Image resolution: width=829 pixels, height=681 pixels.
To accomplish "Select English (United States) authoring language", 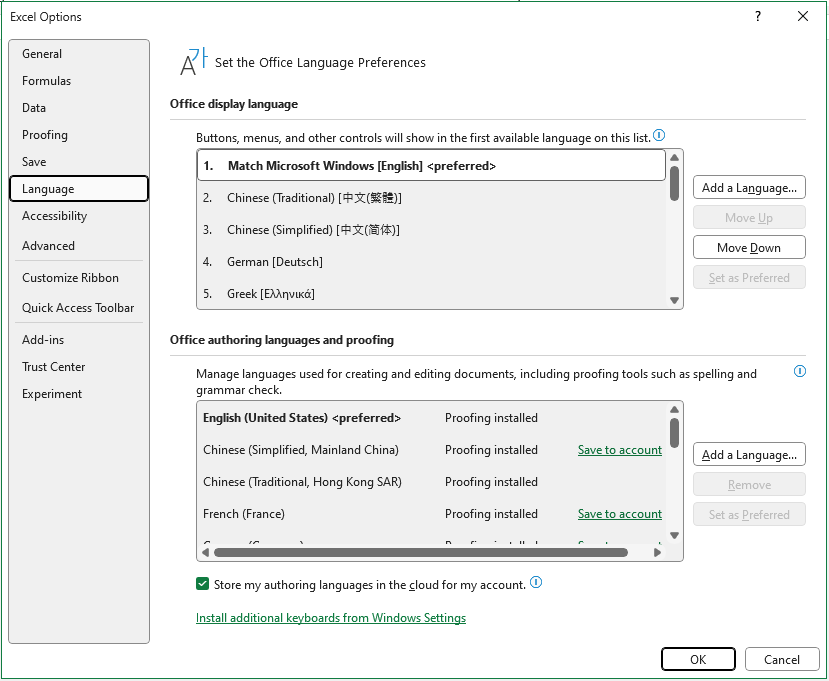I will point(431,418).
